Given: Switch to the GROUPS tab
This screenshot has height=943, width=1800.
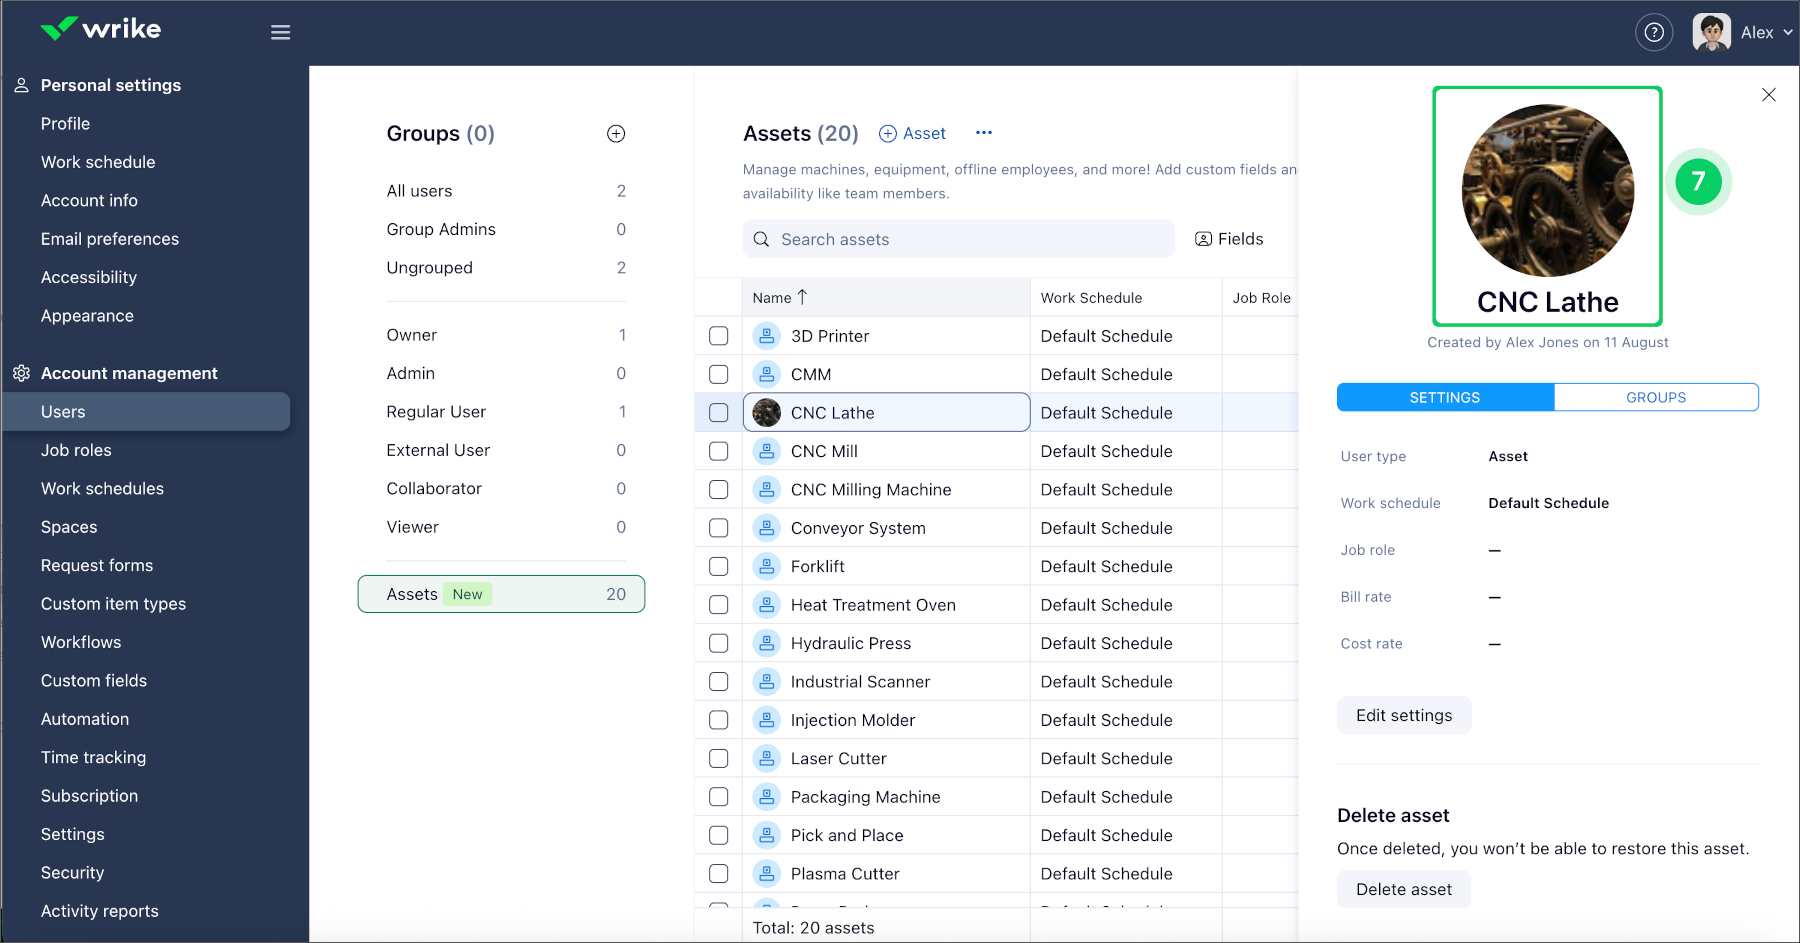Looking at the screenshot, I should pos(1655,397).
